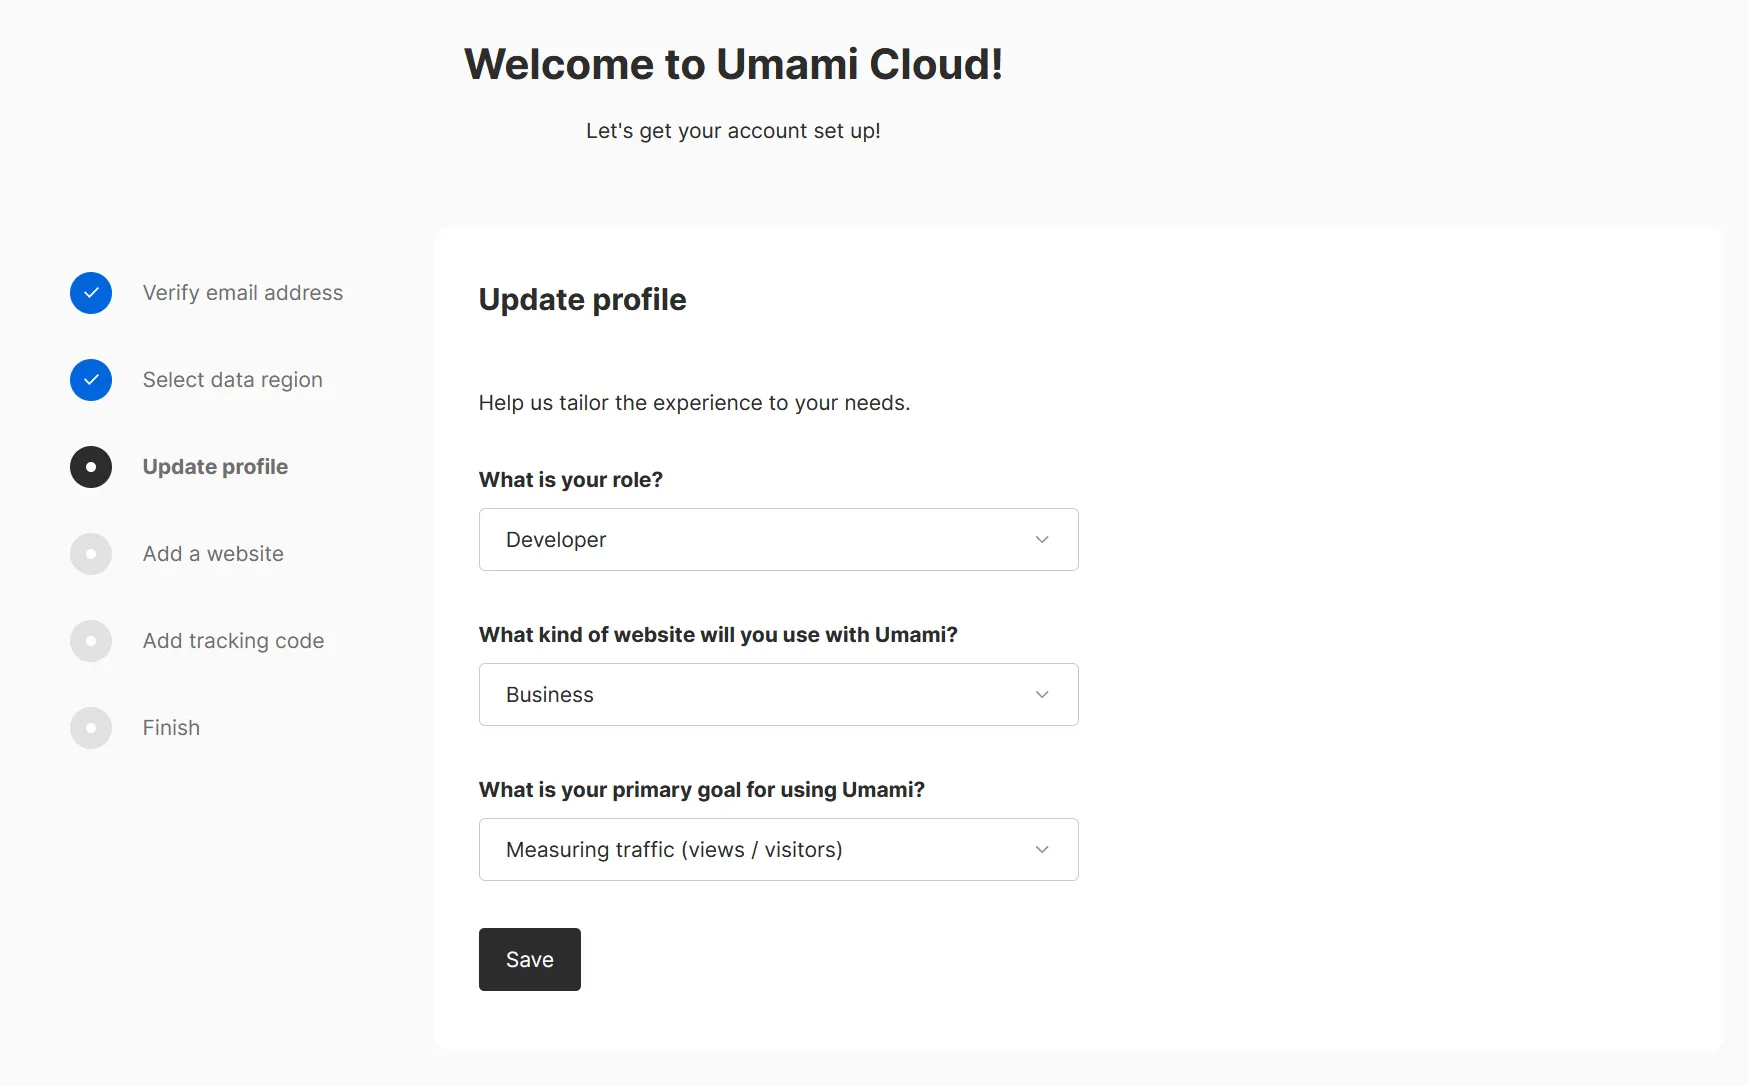Screen dimensions: 1748x1086
Task: Go to the Select data region step
Action: click(x=233, y=380)
